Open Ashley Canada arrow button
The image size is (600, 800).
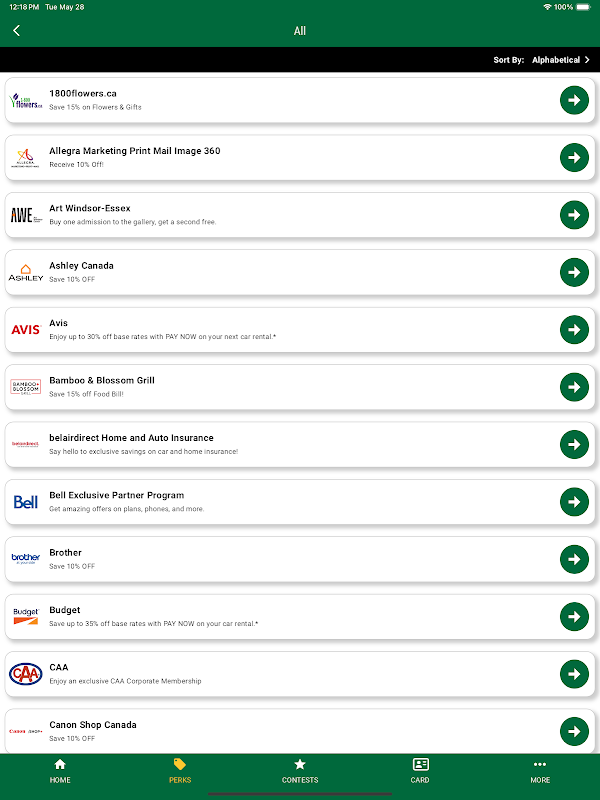coord(574,272)
